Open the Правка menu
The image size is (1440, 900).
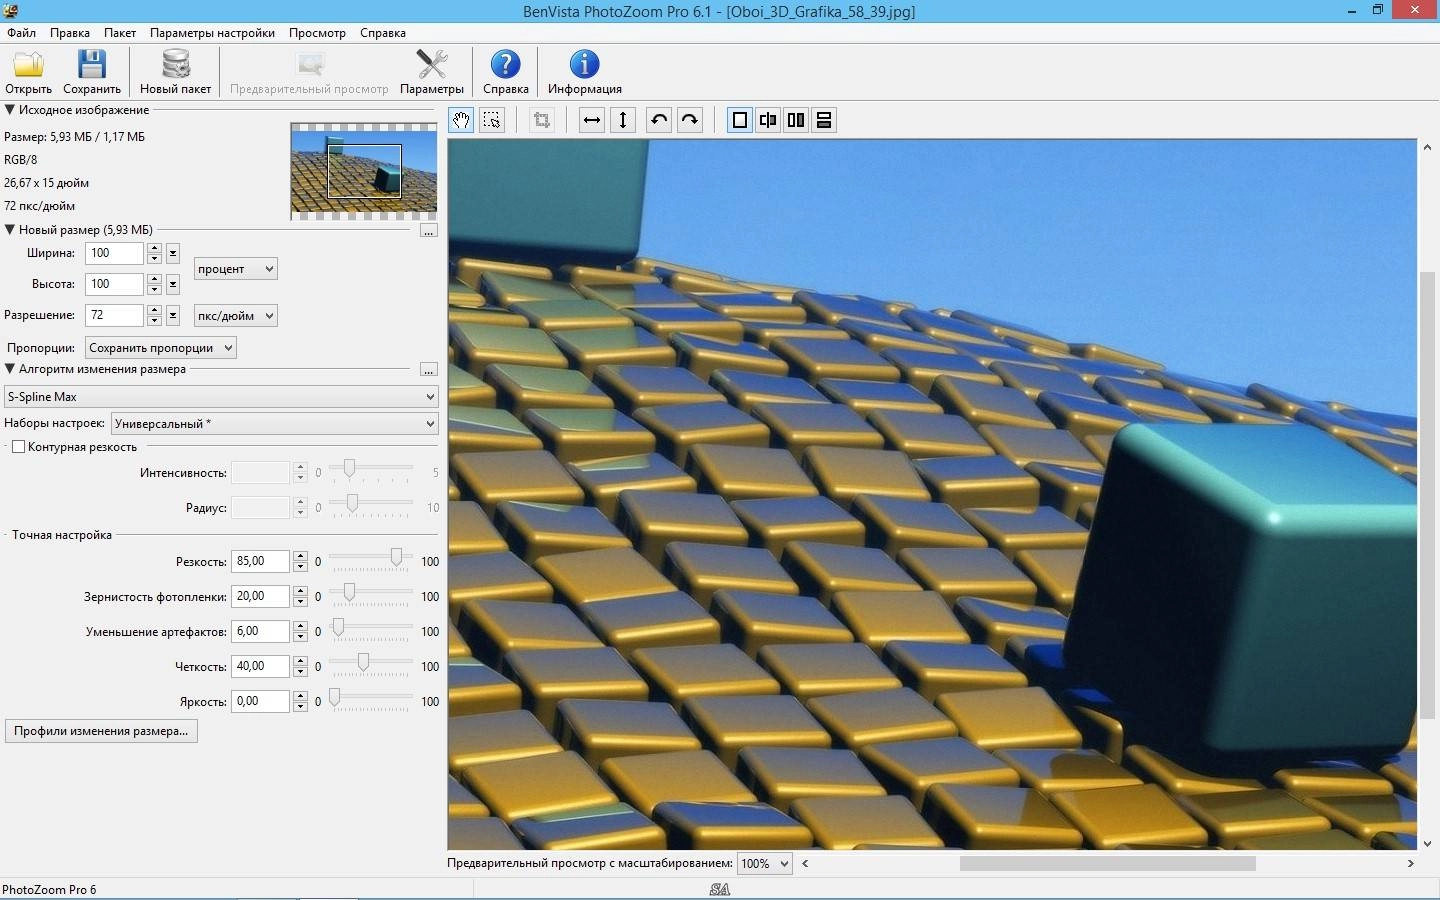click(70, 33)
